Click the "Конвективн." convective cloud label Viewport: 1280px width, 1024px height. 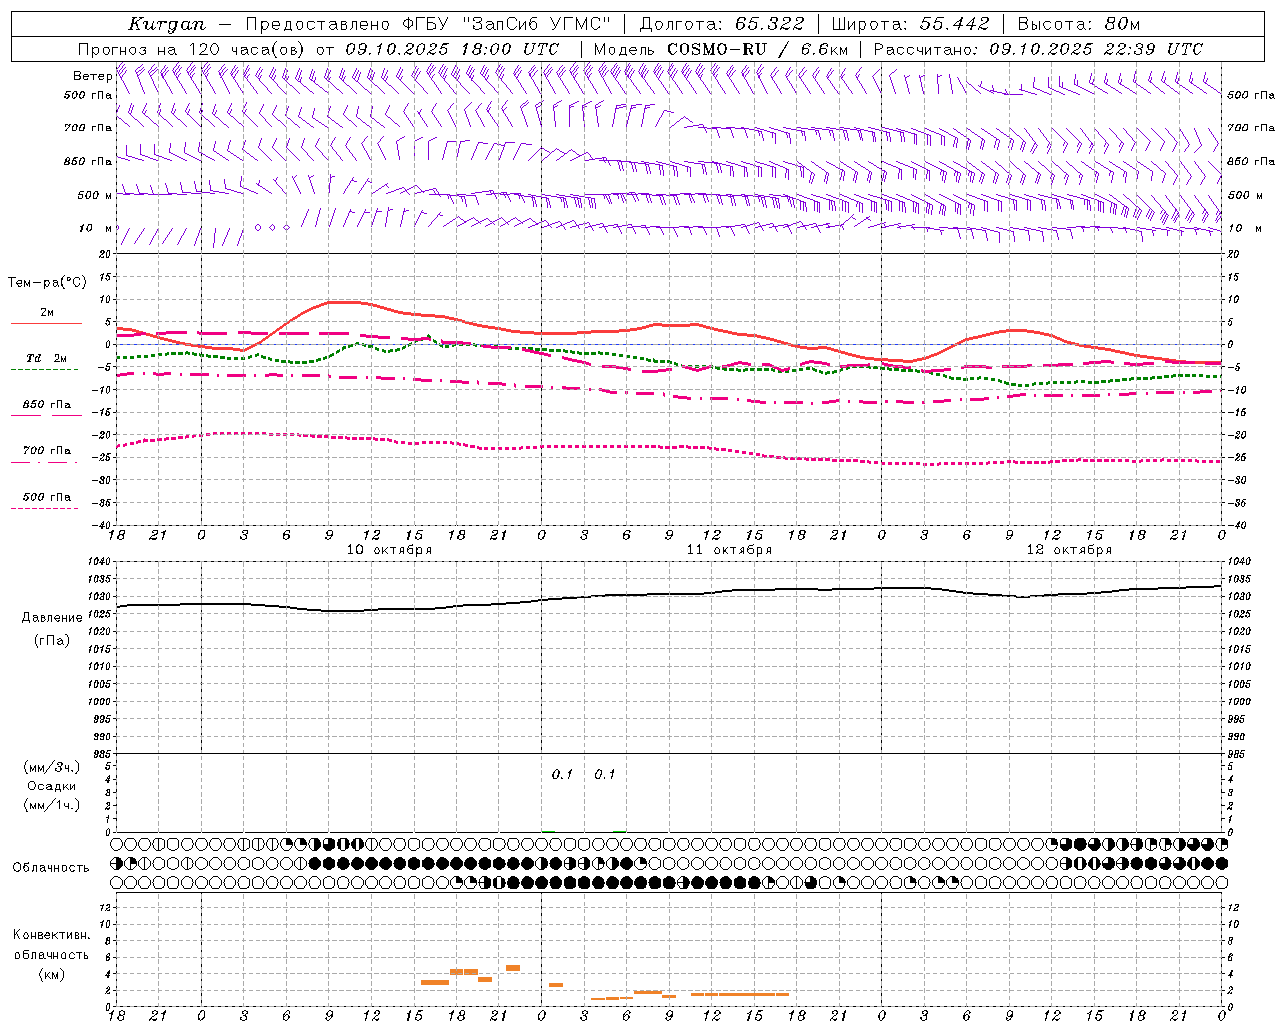point(51,935)
